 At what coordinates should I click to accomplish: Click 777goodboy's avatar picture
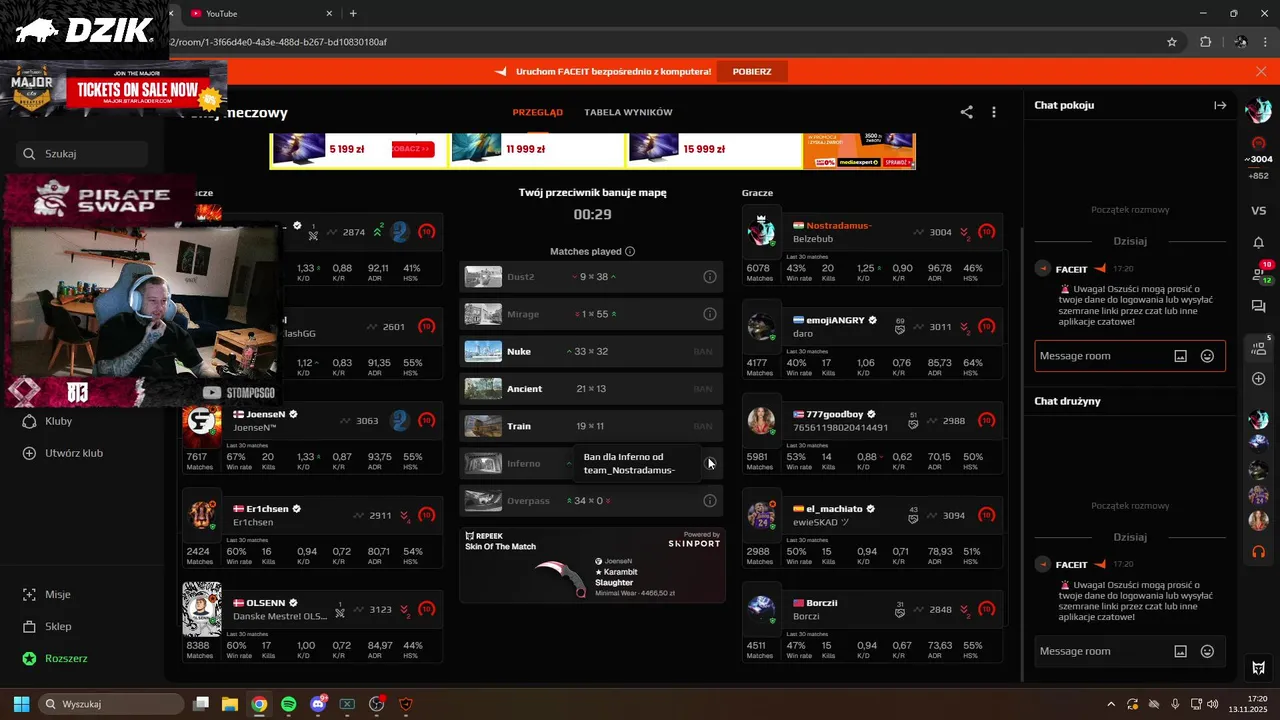click(x=761, y=421)
